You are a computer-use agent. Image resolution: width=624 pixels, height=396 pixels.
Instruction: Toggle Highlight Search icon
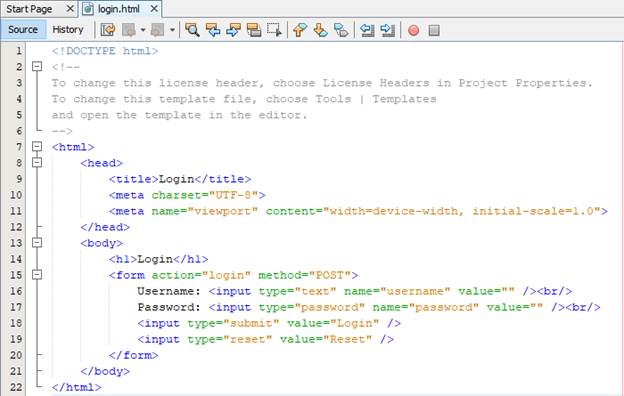(x=254, y=30)
